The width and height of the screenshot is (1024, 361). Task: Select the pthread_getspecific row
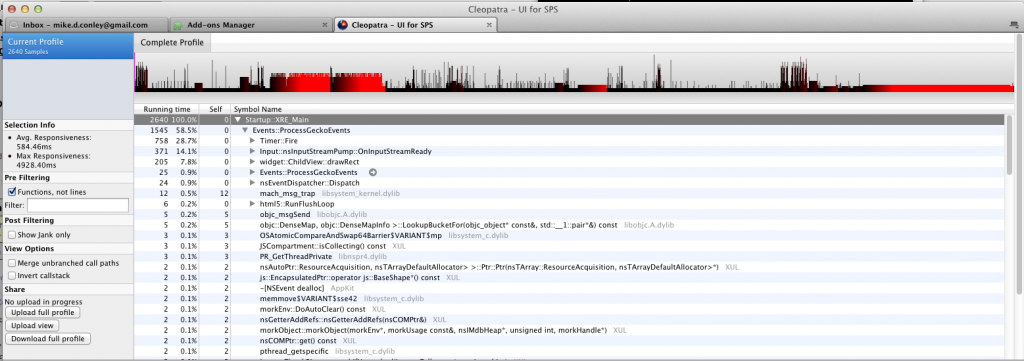pos(569,351)
